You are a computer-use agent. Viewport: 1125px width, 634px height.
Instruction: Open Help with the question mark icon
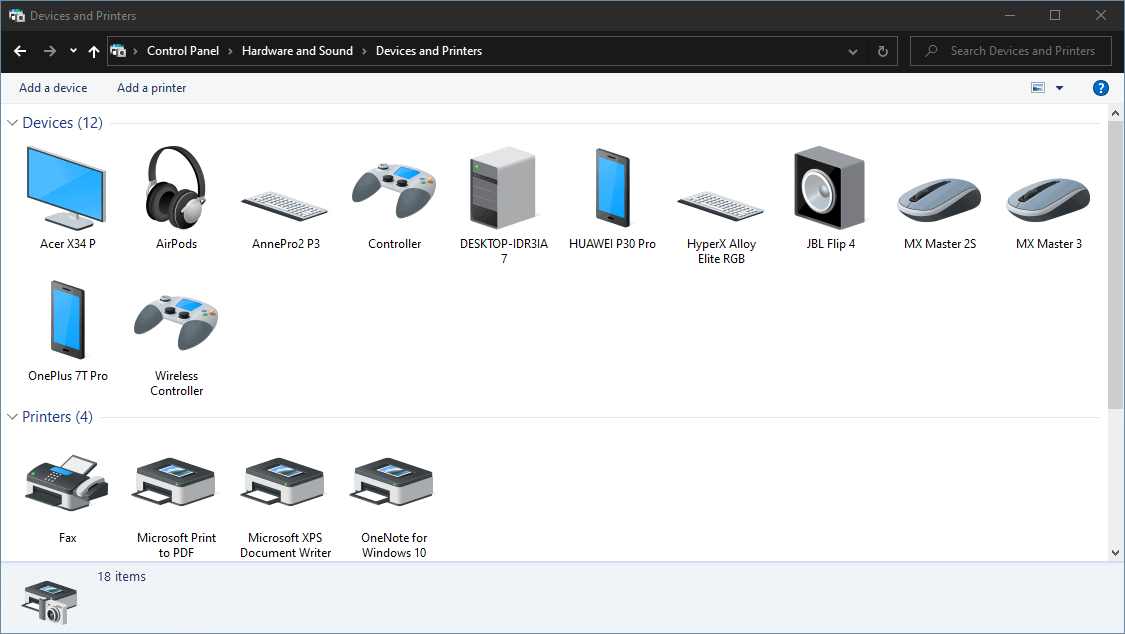click(x=1101, y=87)
